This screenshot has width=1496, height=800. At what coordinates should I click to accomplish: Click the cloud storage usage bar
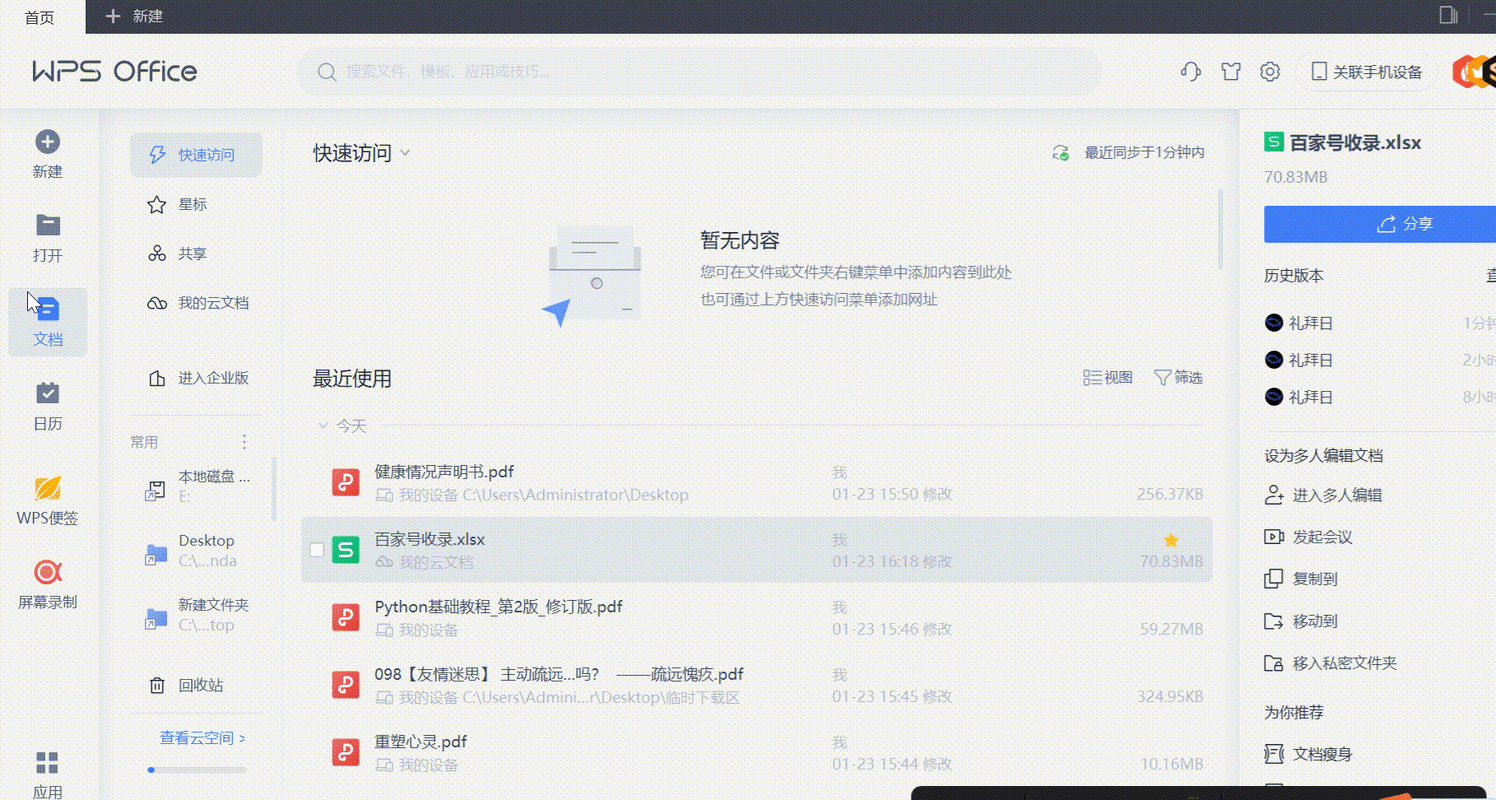click(197, 770)
